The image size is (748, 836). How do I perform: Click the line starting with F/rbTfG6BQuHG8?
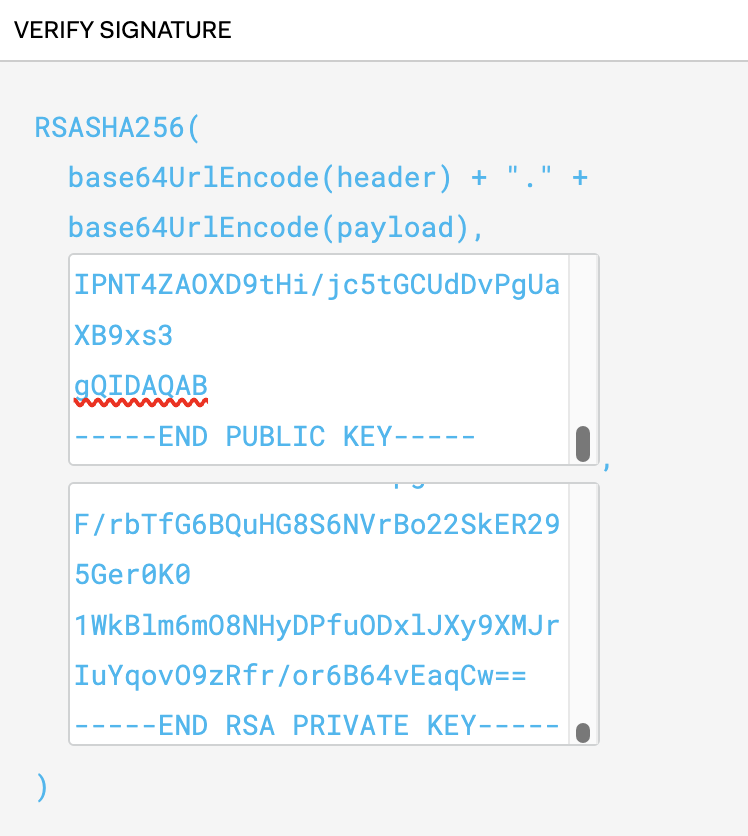click(317, 526)
